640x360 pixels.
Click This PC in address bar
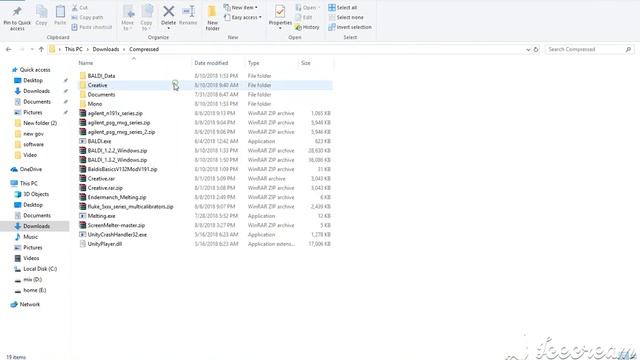click(73, 49)
